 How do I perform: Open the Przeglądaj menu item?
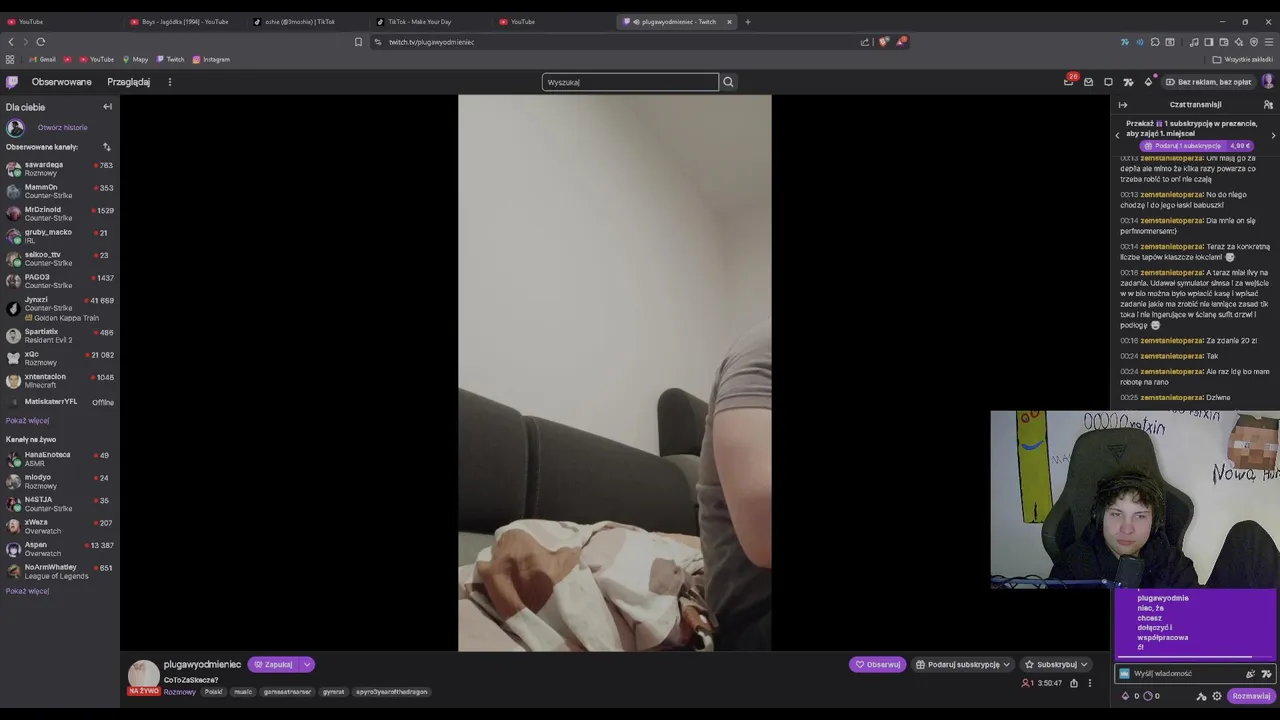(x=128, y=82)
